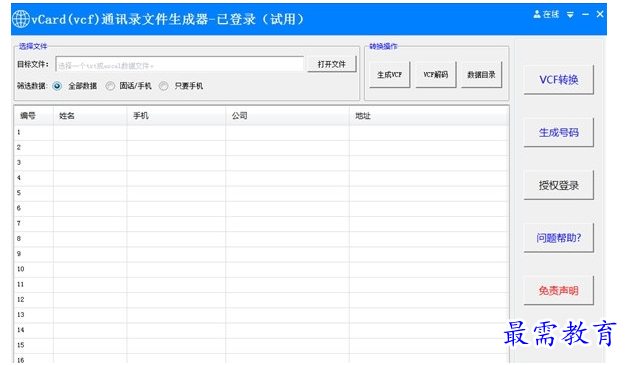Select table row numbered 4
Screen dimensions: 625x365
pos(261,178)
